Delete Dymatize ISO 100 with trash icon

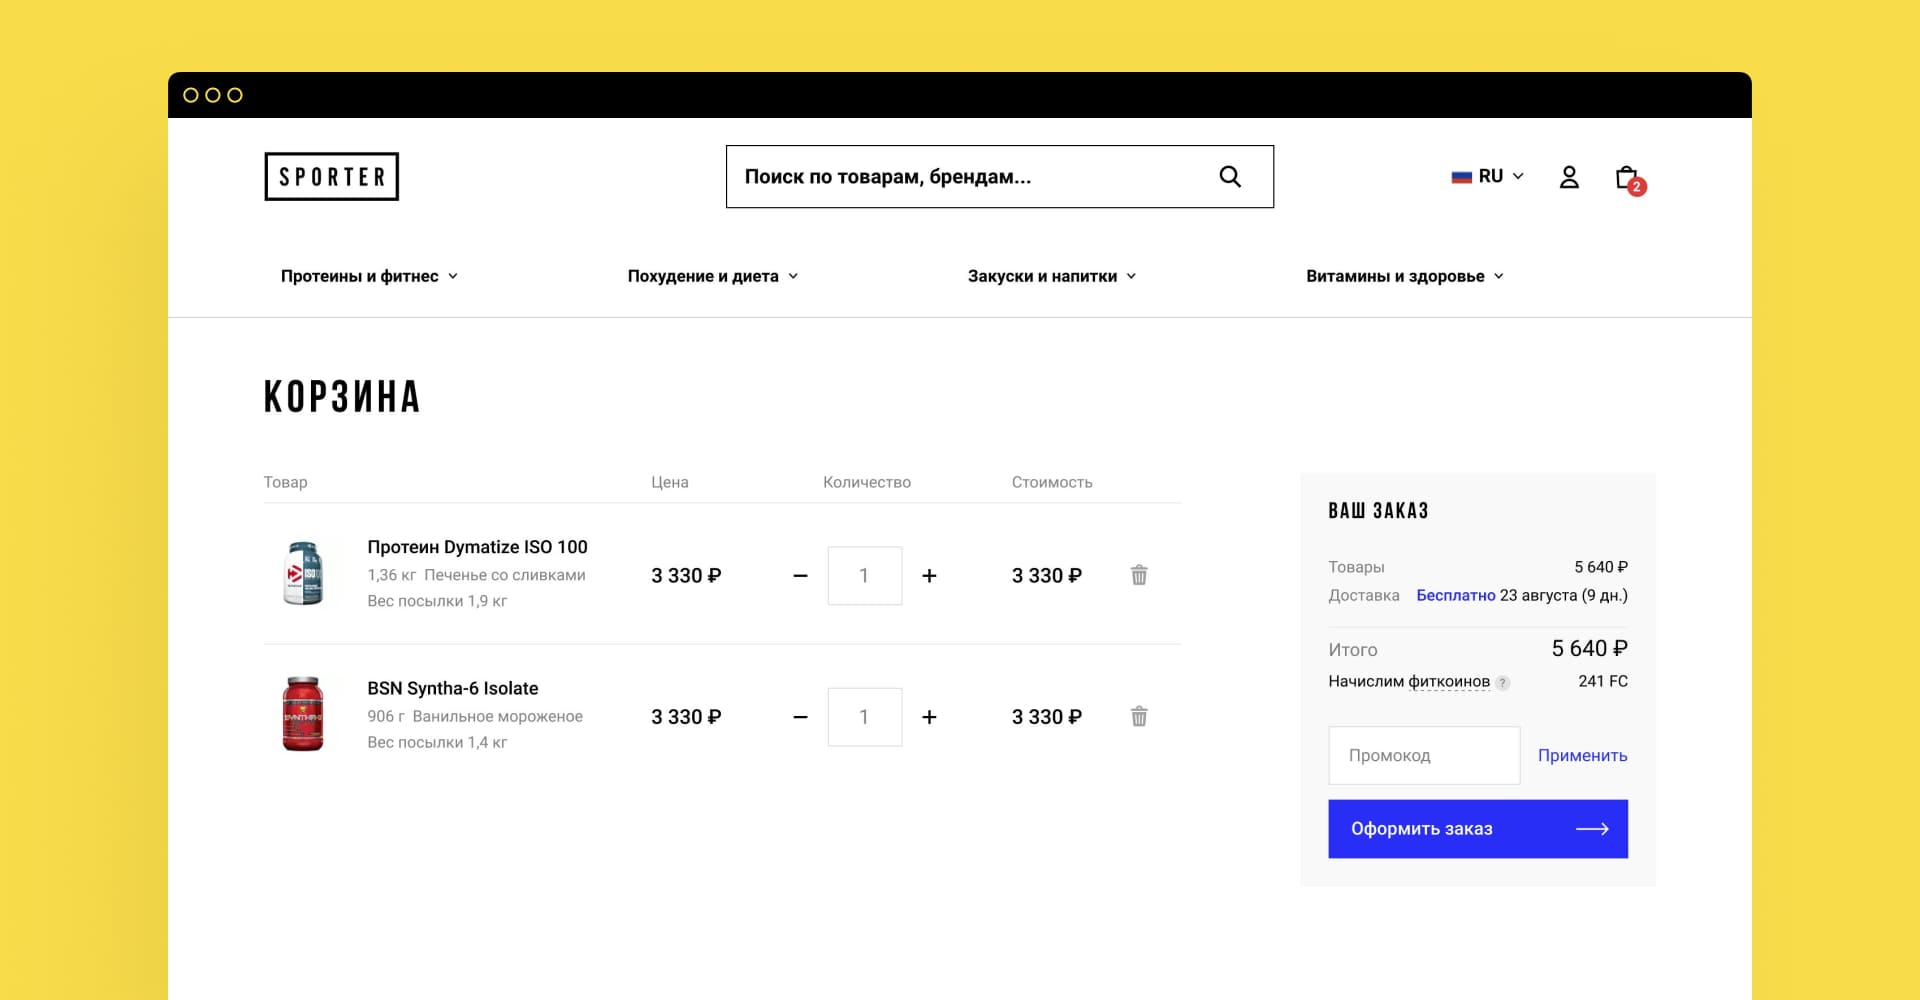click(1139, 575)
